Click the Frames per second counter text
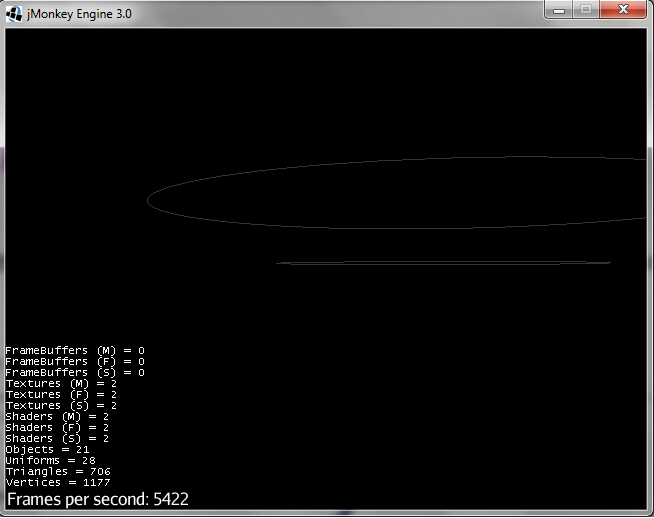This screenshot has width=654, height=518. point(98,499)
